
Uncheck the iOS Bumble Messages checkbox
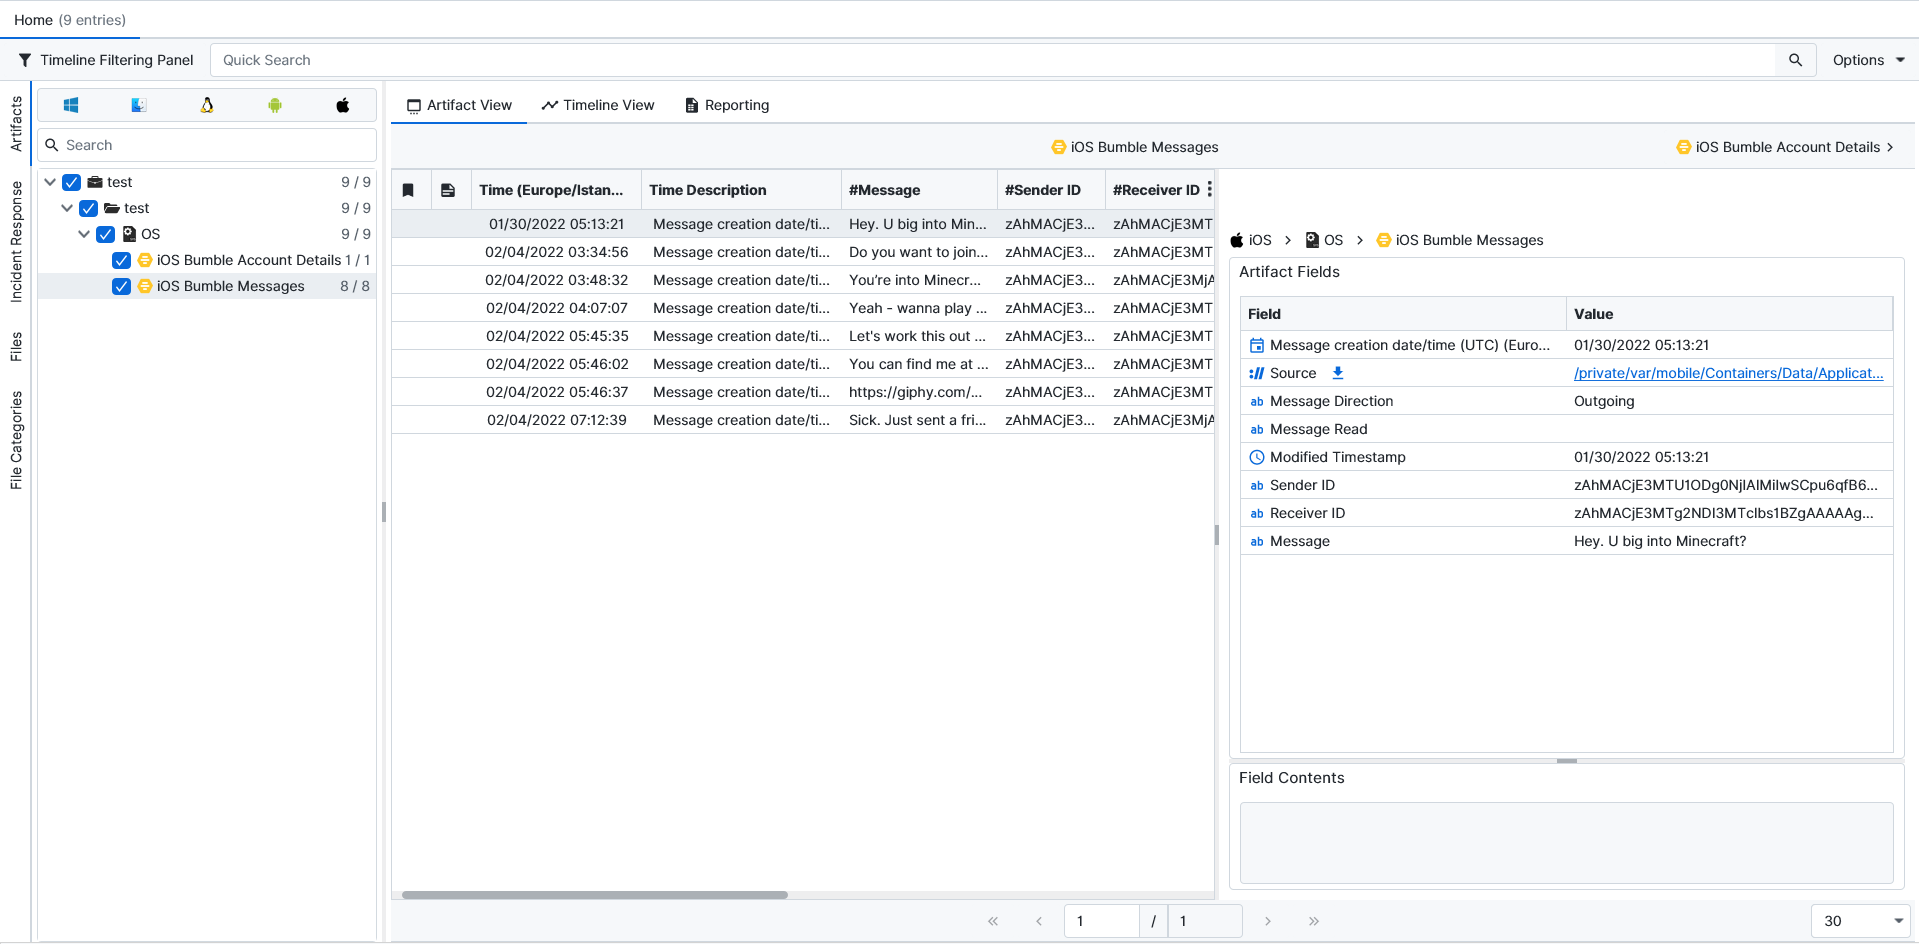pyautogui.click(x=122, y=286)
